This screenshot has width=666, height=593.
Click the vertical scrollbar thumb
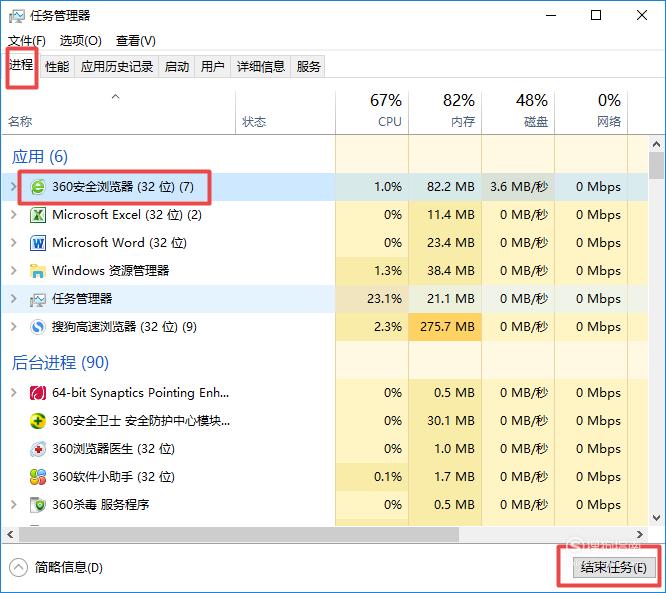[x=656, y=166]
